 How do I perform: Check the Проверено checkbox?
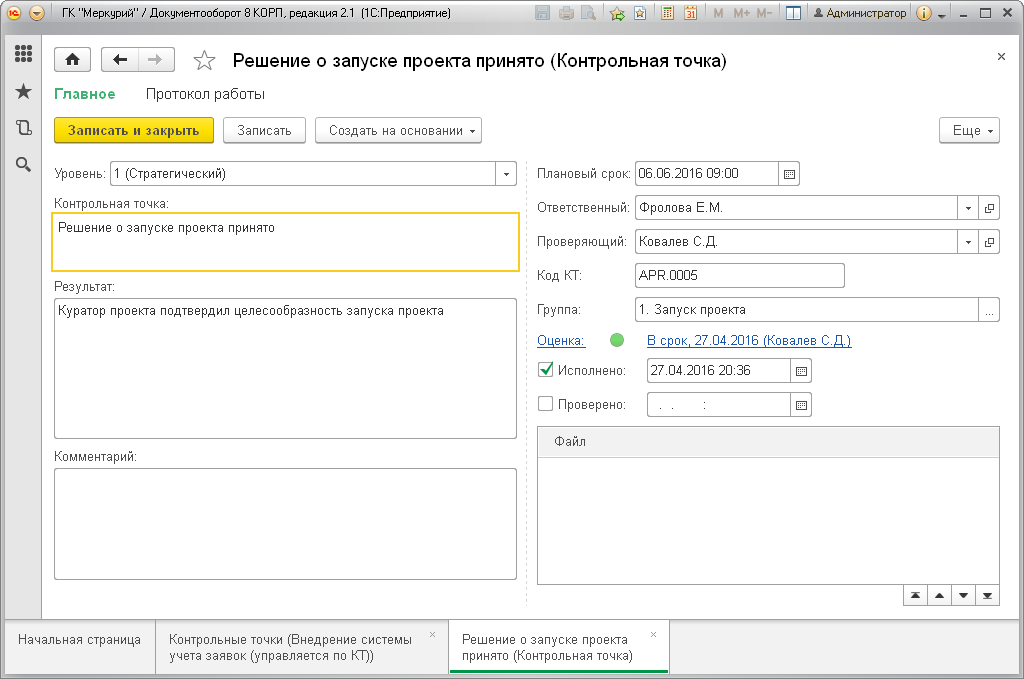click(545, 403)
